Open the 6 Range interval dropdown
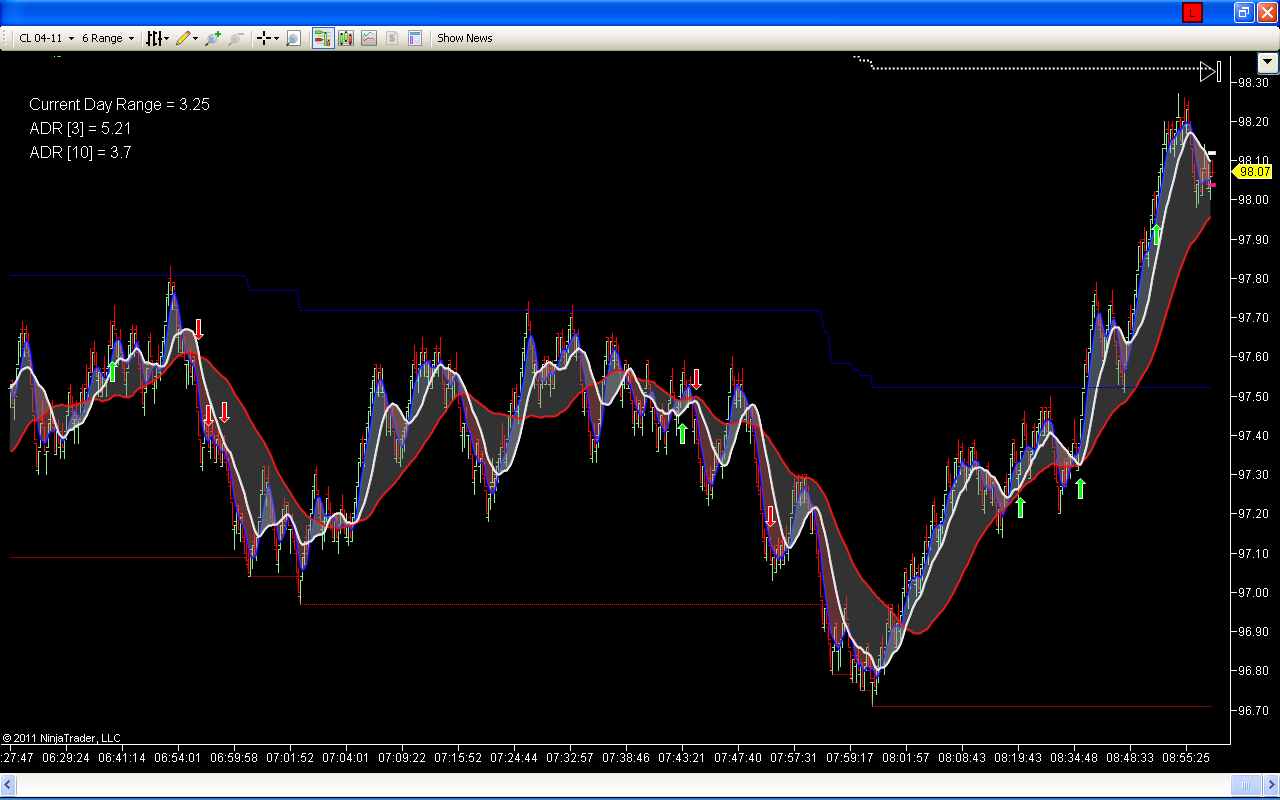 [108, 38]
